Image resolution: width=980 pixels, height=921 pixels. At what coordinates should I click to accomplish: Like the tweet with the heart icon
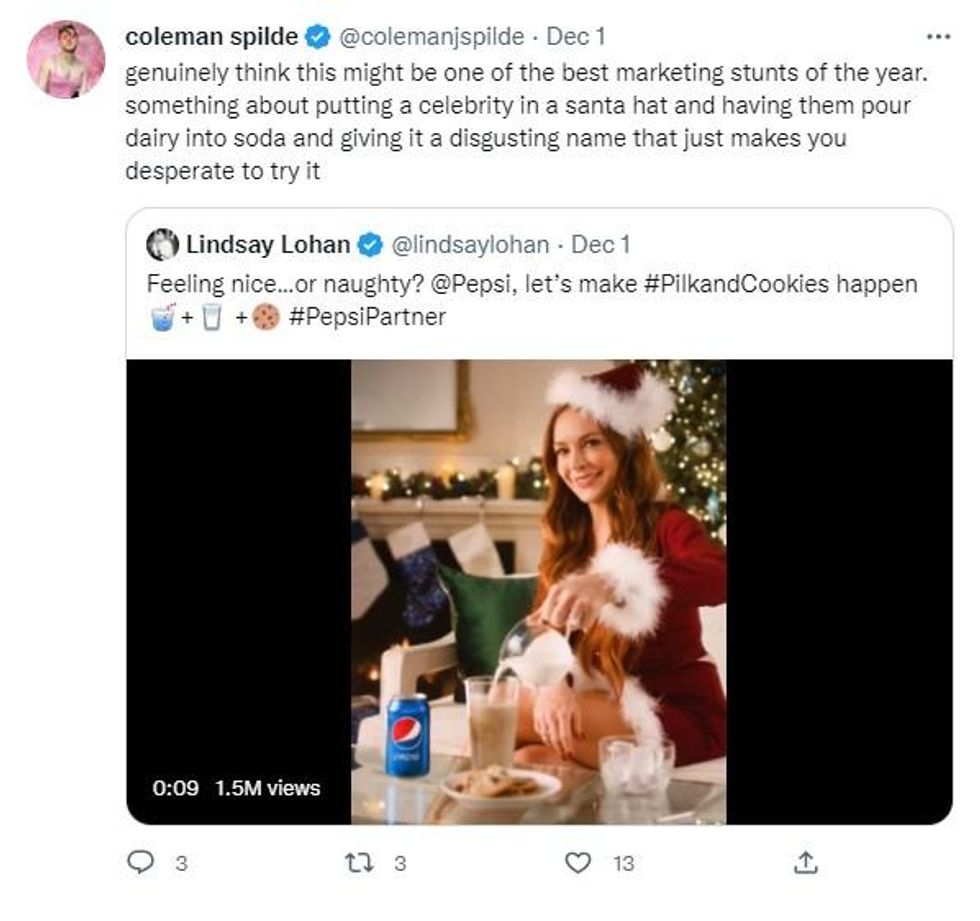[578, 862]
